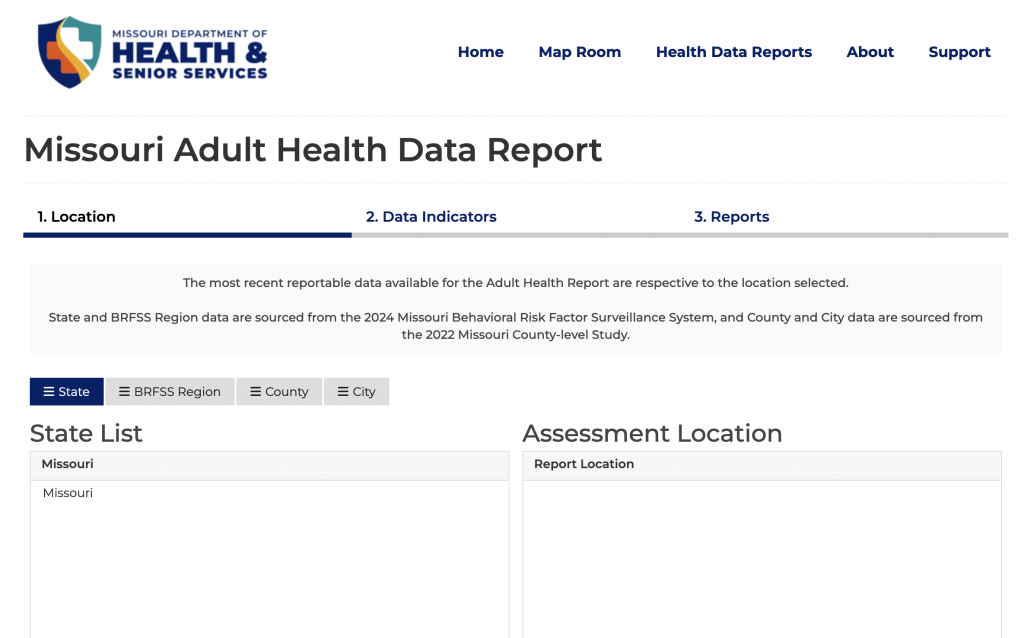Click the Assessment Location heading

pos(652,434)
